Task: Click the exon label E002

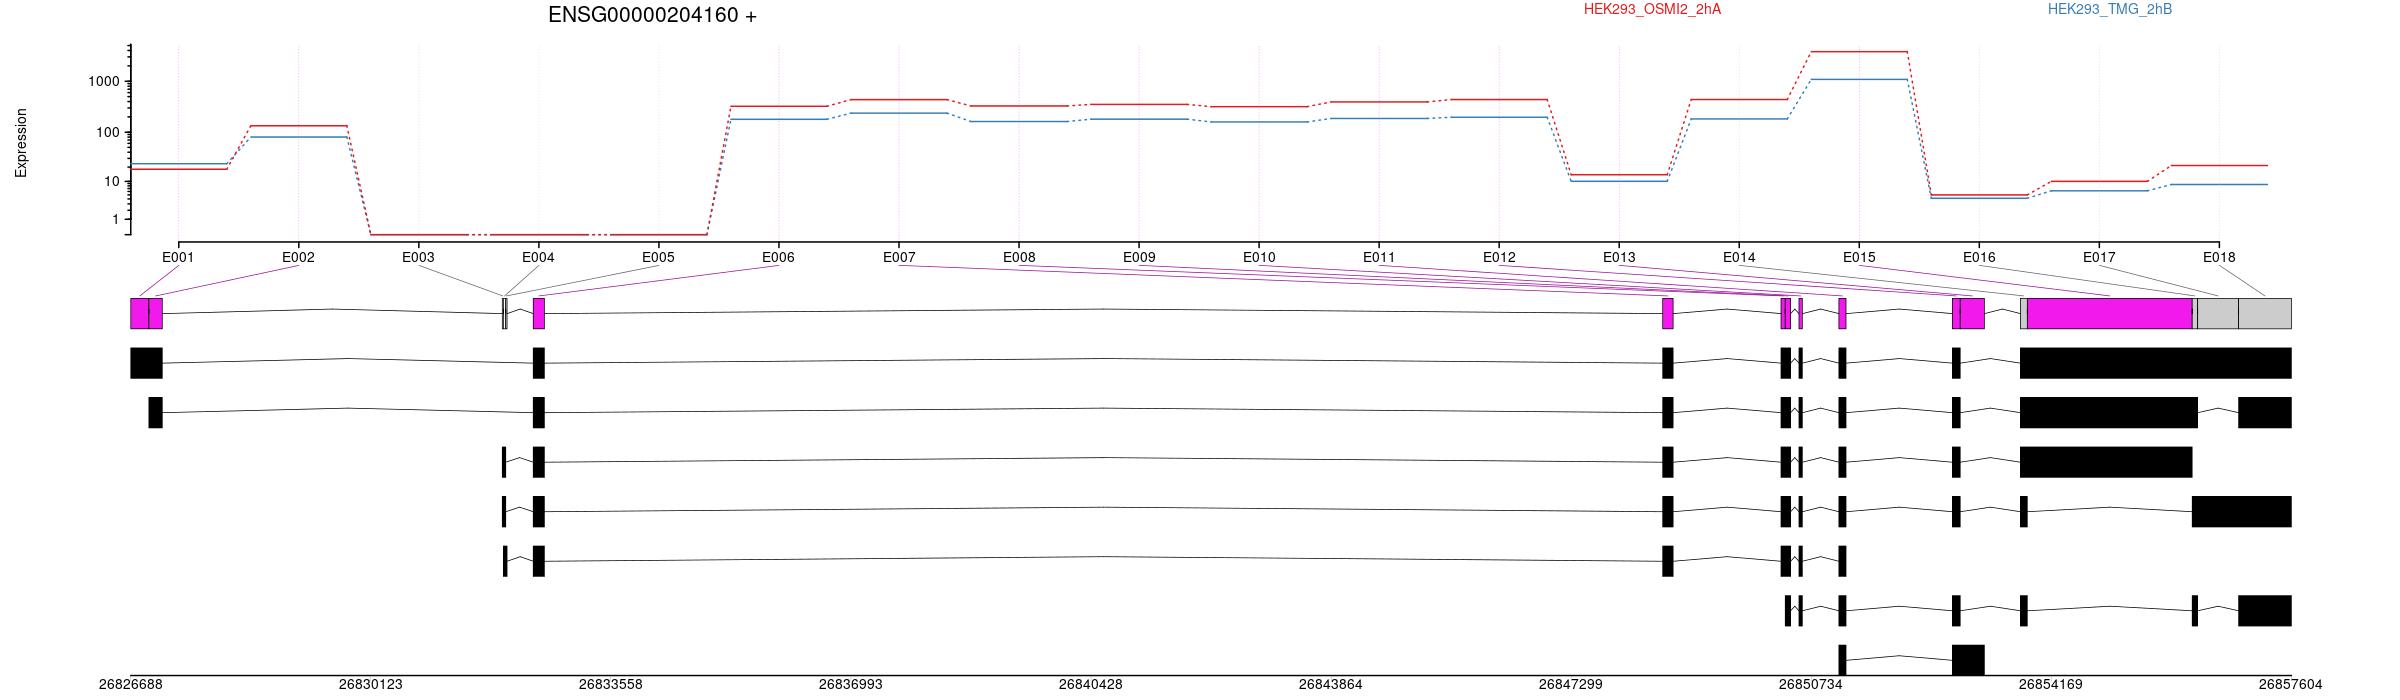Action: click(x=298, y=257)
